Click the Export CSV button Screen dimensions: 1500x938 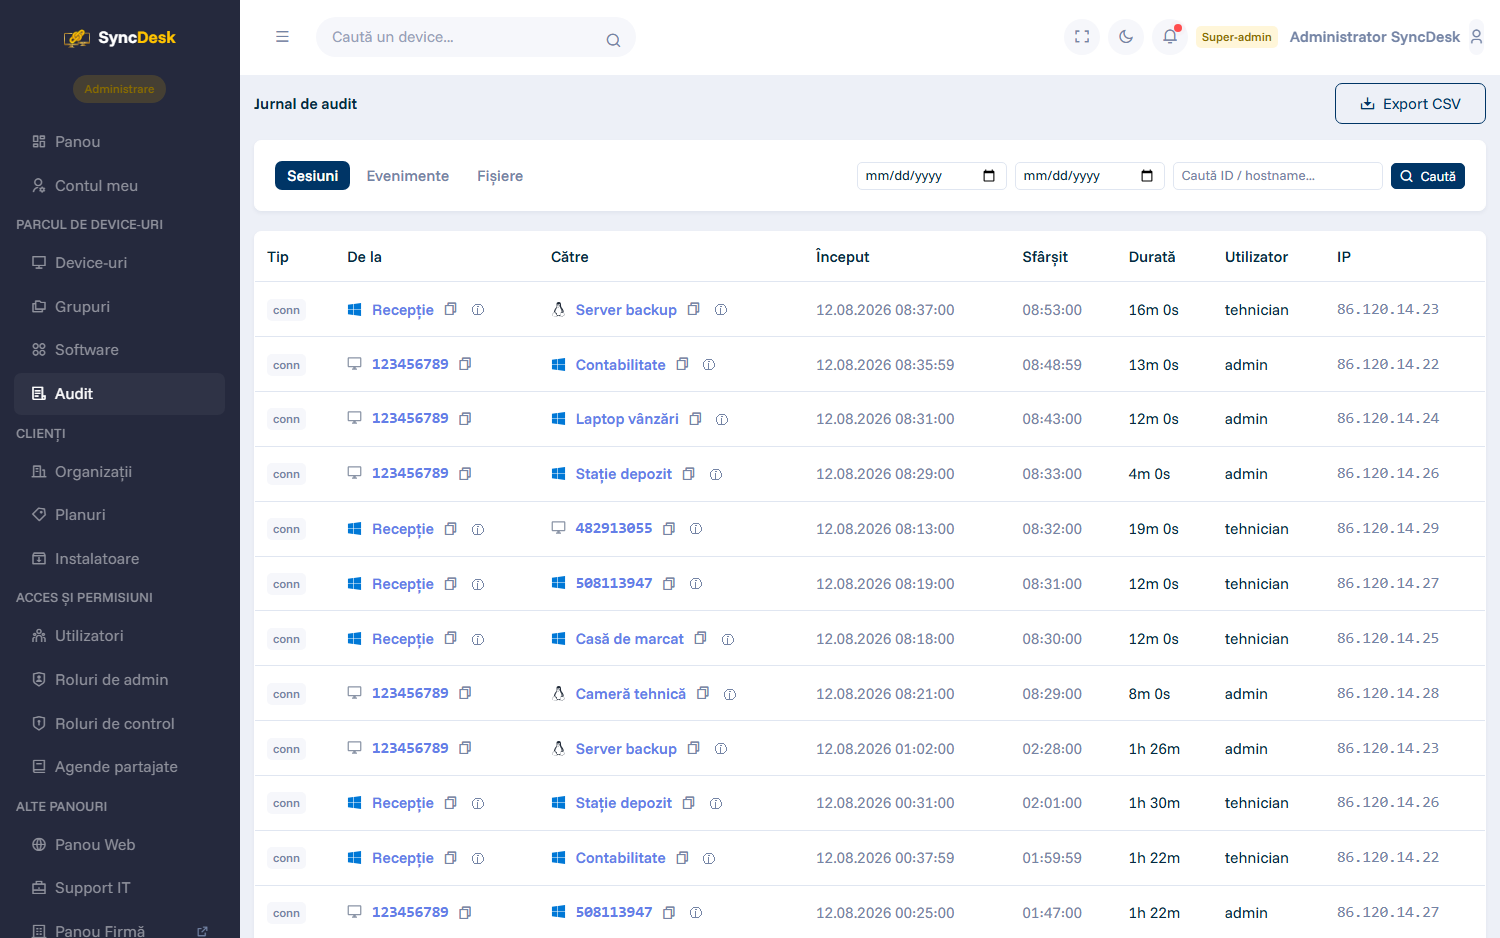pos(1410,104)
